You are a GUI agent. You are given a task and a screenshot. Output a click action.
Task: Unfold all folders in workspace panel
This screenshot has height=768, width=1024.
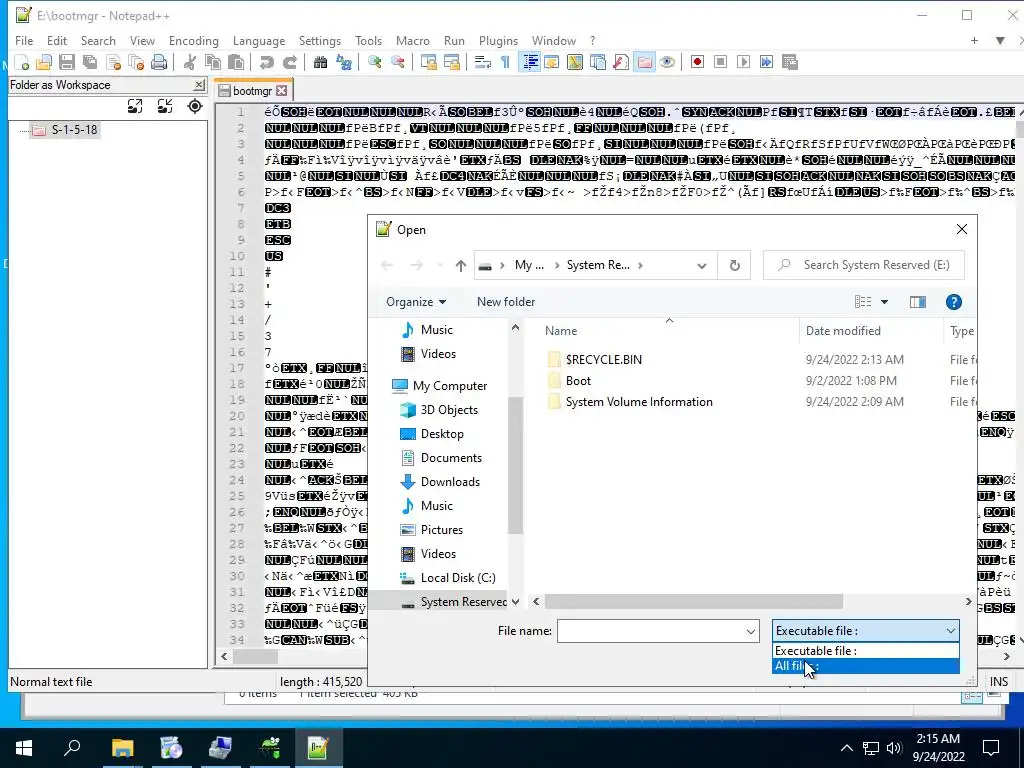[135, 106]
